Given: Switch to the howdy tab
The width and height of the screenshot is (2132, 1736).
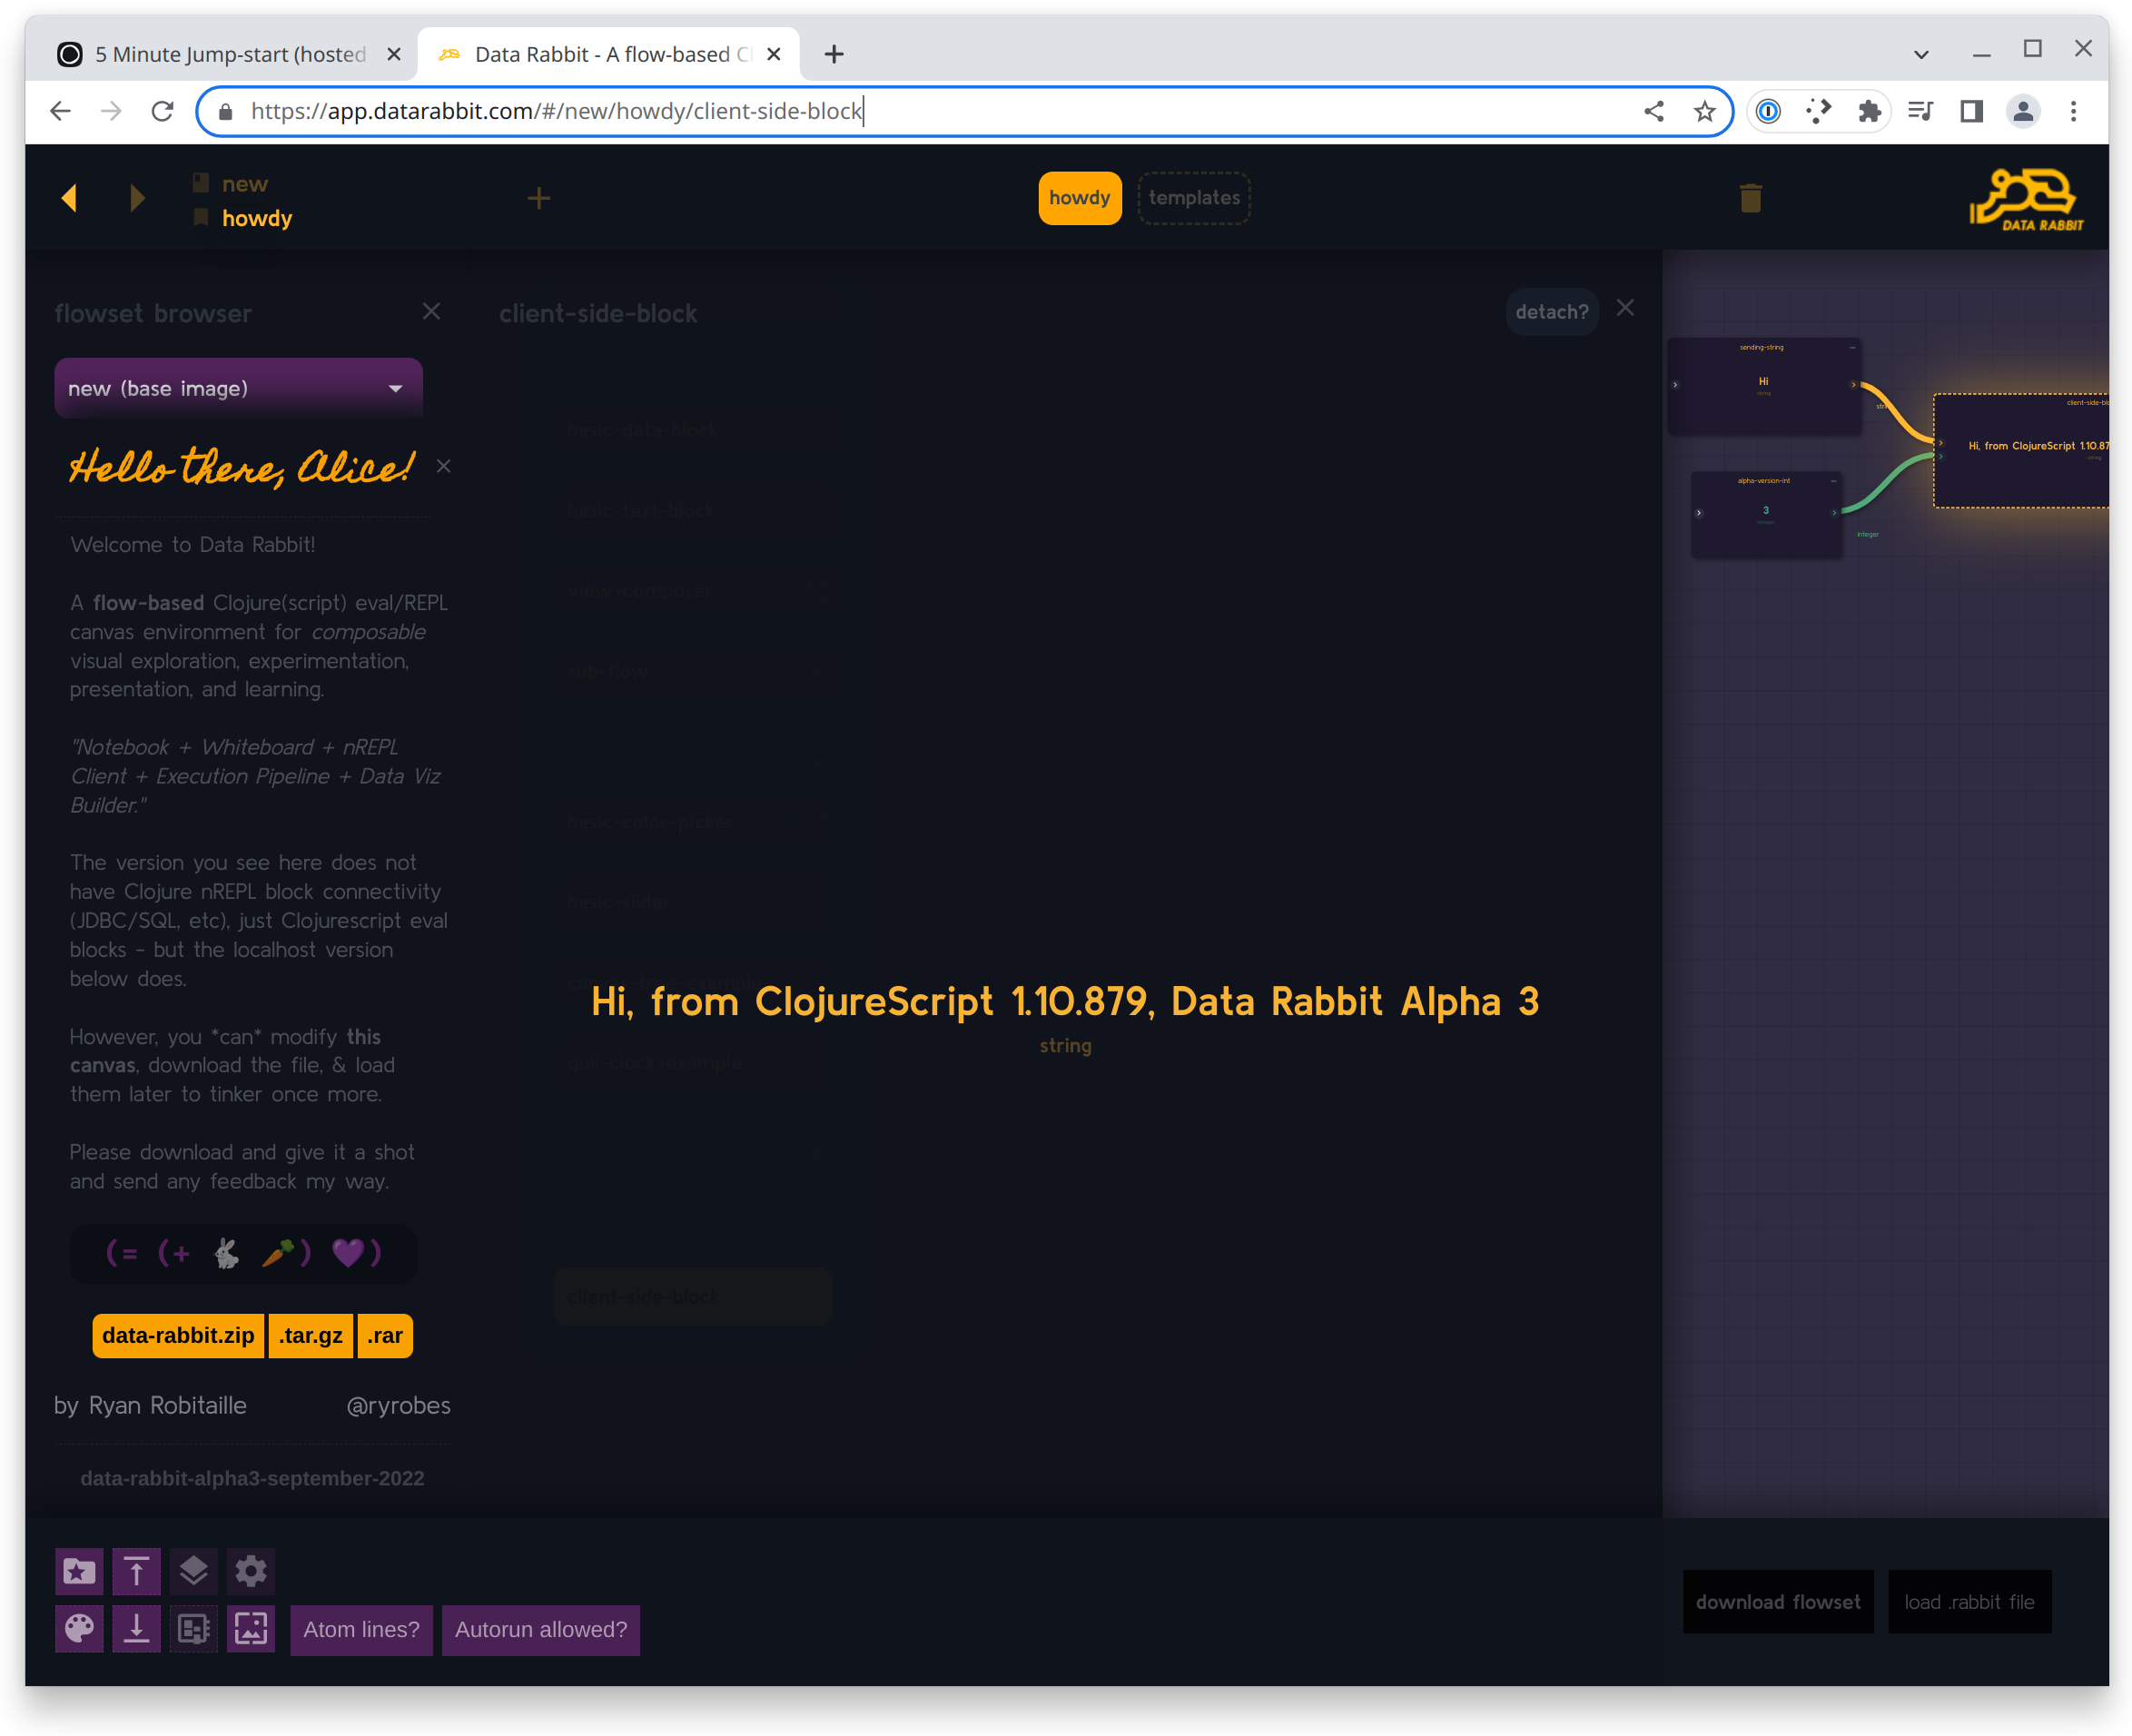Looking at the screenshot, I should pyautogui.click(x=1080, y=198).
